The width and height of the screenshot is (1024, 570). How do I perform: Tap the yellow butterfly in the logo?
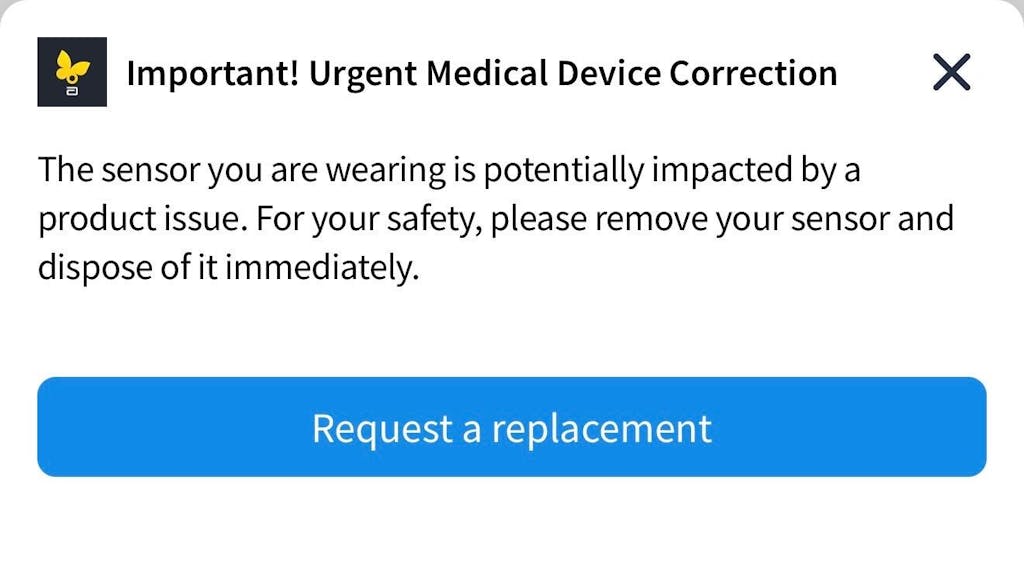click(x=72, y=66)
